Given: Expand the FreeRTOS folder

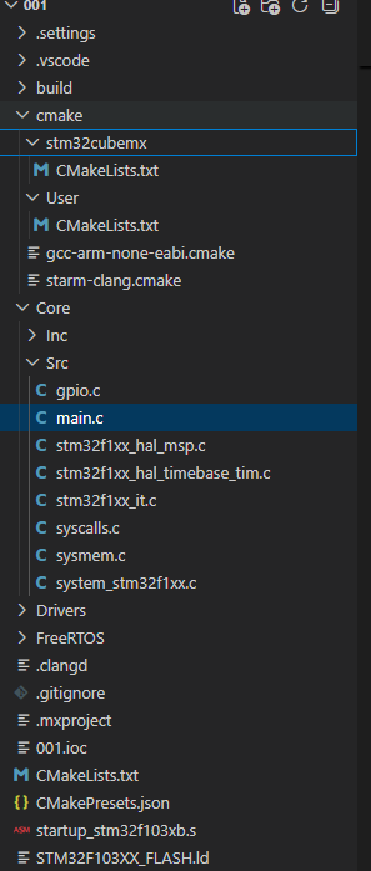Looking at the screenshot, I should coord(22,638).
